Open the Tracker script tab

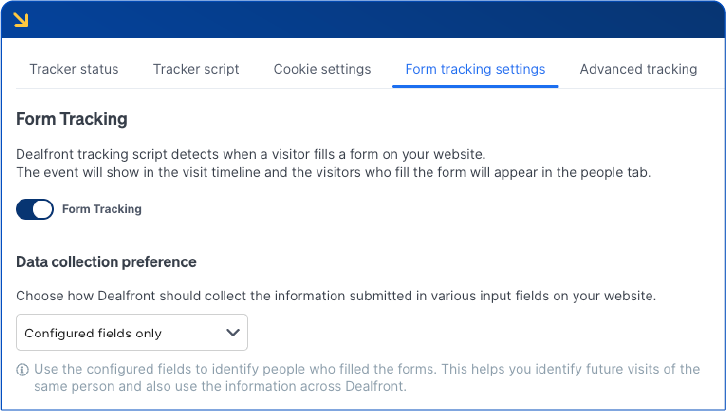pyautogui.click(x=196, y=70)
